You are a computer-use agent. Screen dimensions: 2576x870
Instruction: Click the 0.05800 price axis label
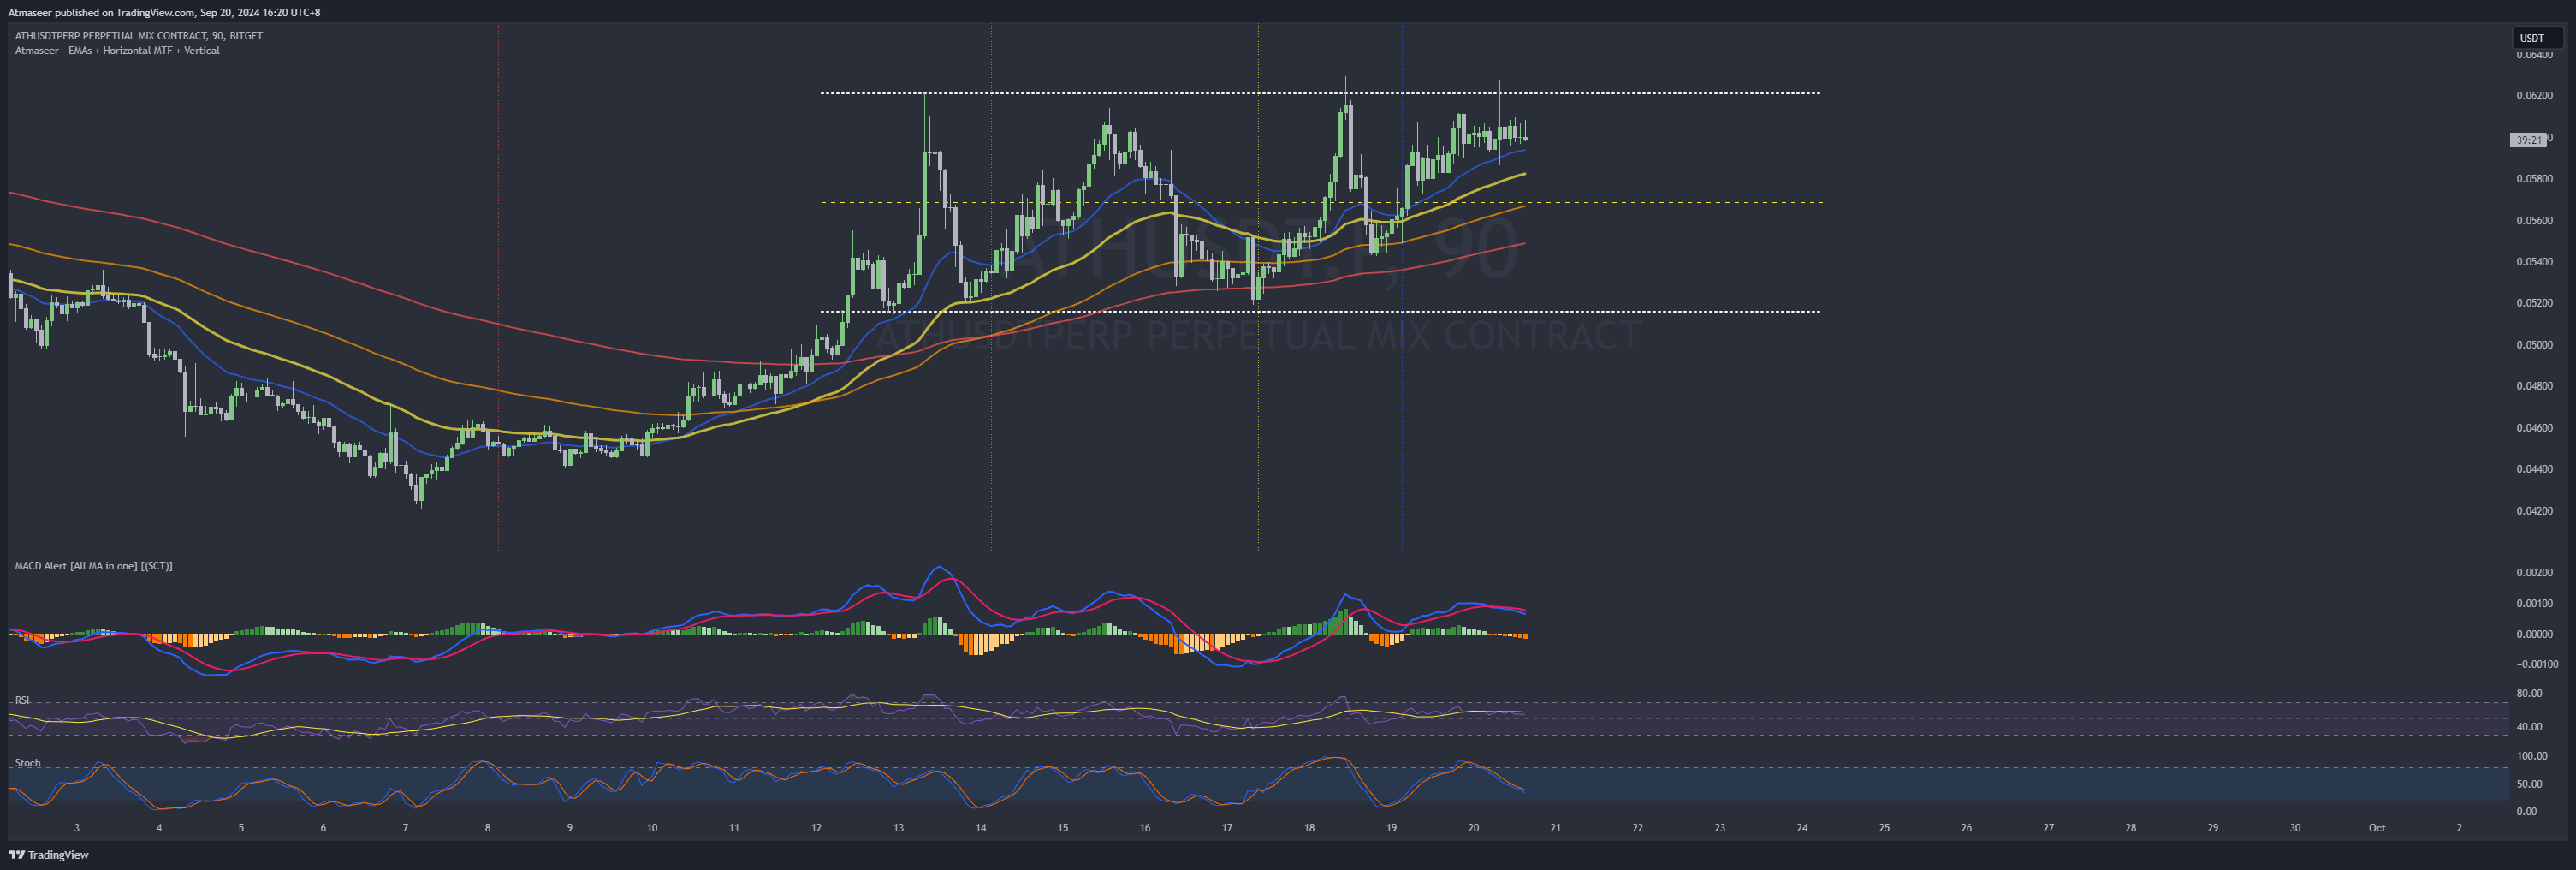pos(2534,179)
